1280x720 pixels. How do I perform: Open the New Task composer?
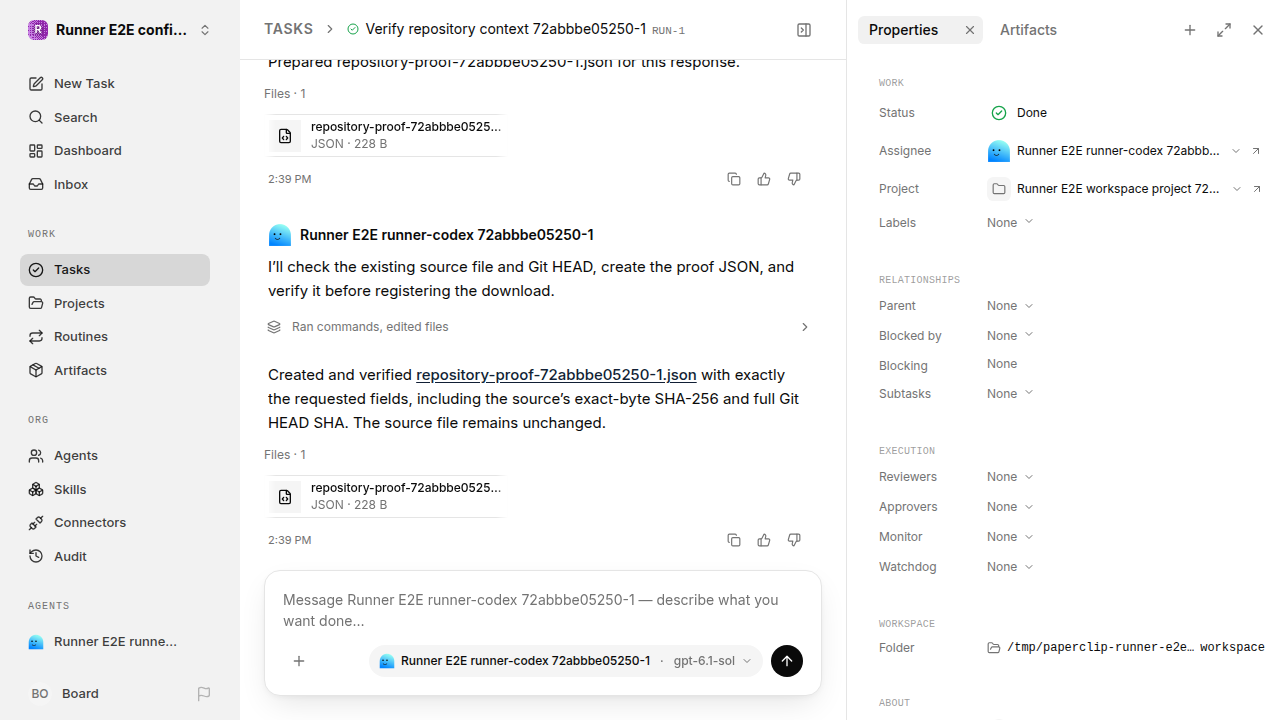coord(115,83)
